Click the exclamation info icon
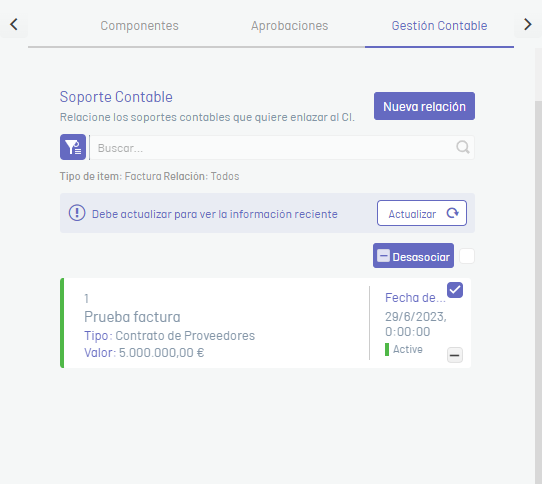Image resolution: width=546 pixels, height=490 pixels. 77,213
